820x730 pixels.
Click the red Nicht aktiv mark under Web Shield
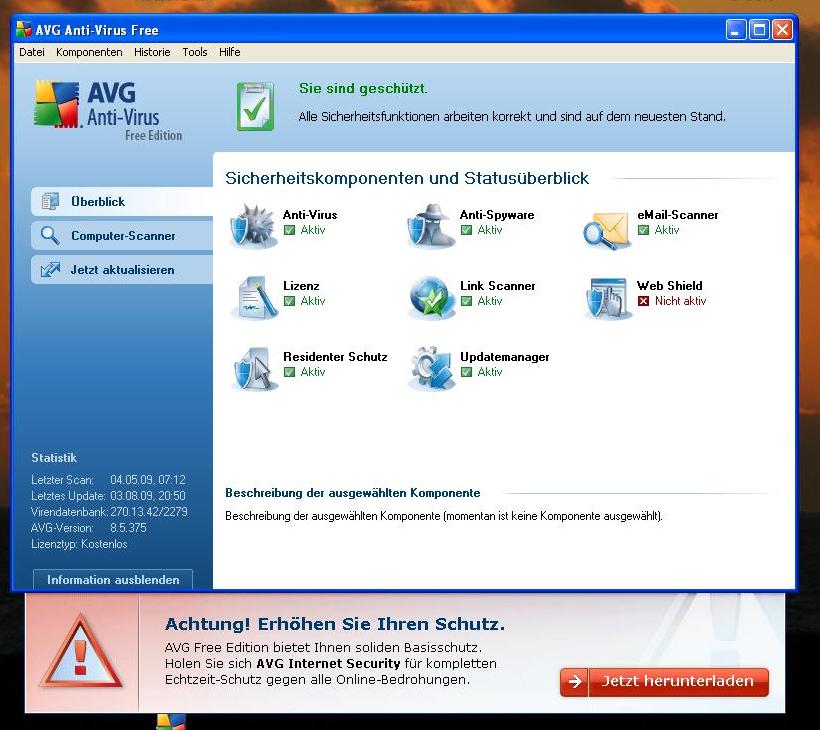point(643,301)
